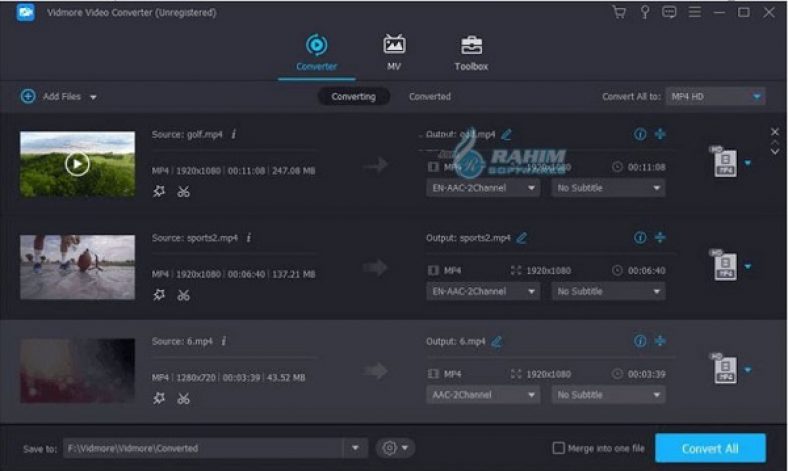Open the No Subtitle dropdown for golf.mp4
The width and height of the screenshot is (788, 471).
[608, 188]
